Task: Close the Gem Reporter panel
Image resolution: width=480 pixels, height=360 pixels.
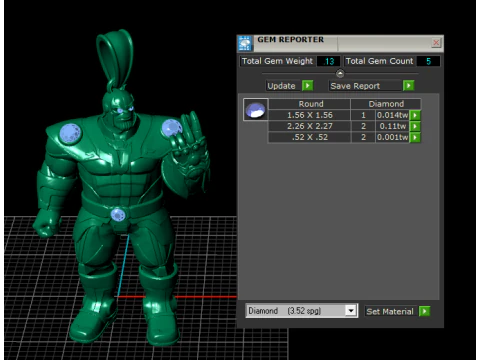Action: pos(436,43)
